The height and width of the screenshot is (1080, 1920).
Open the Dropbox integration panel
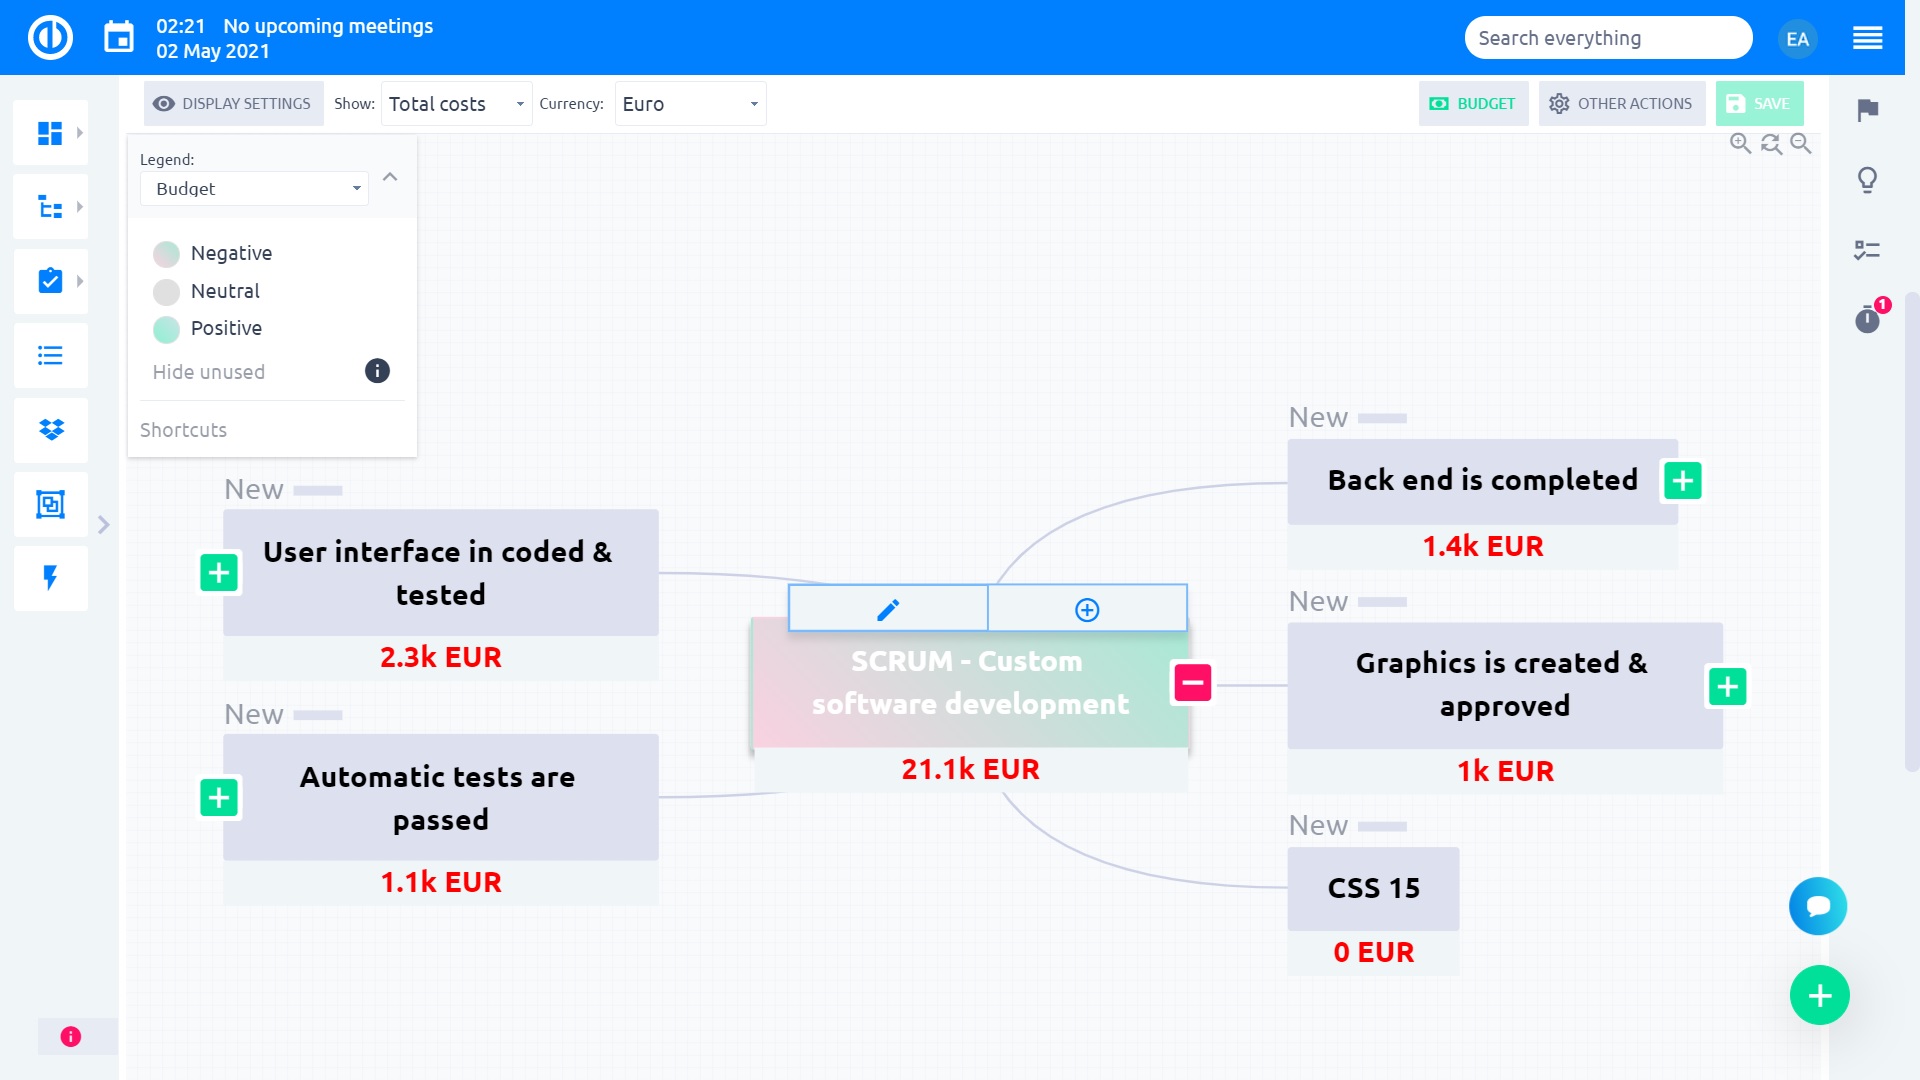tap(50, 430)
